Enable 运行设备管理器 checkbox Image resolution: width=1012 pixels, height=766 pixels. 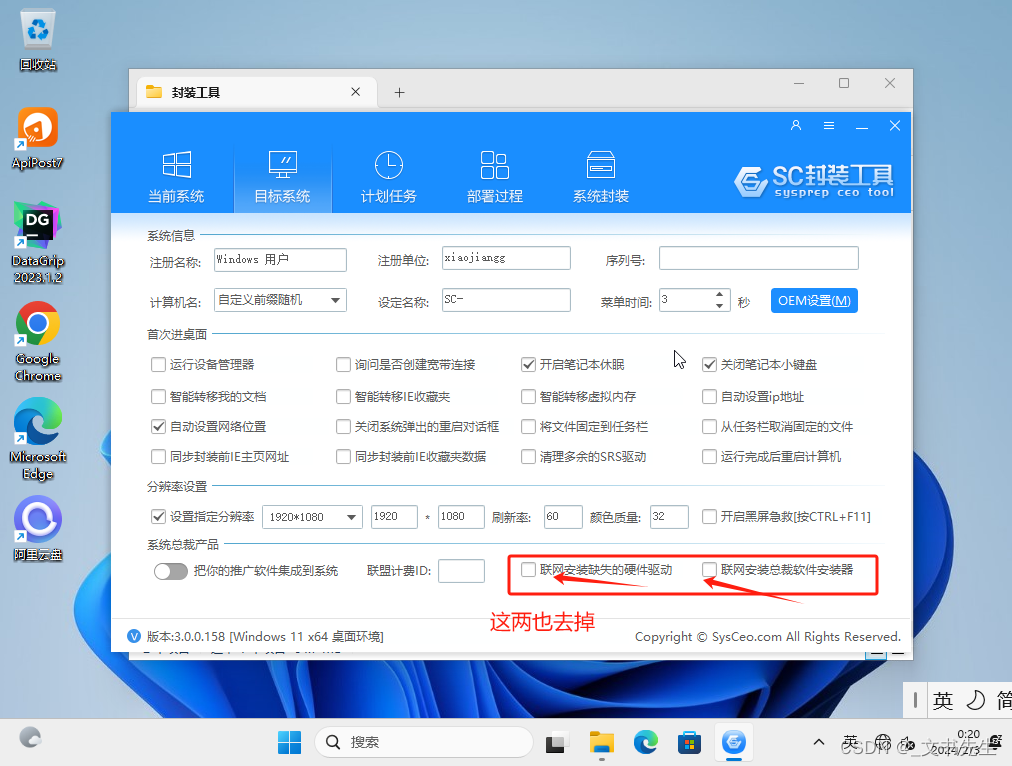coord(158,365)
